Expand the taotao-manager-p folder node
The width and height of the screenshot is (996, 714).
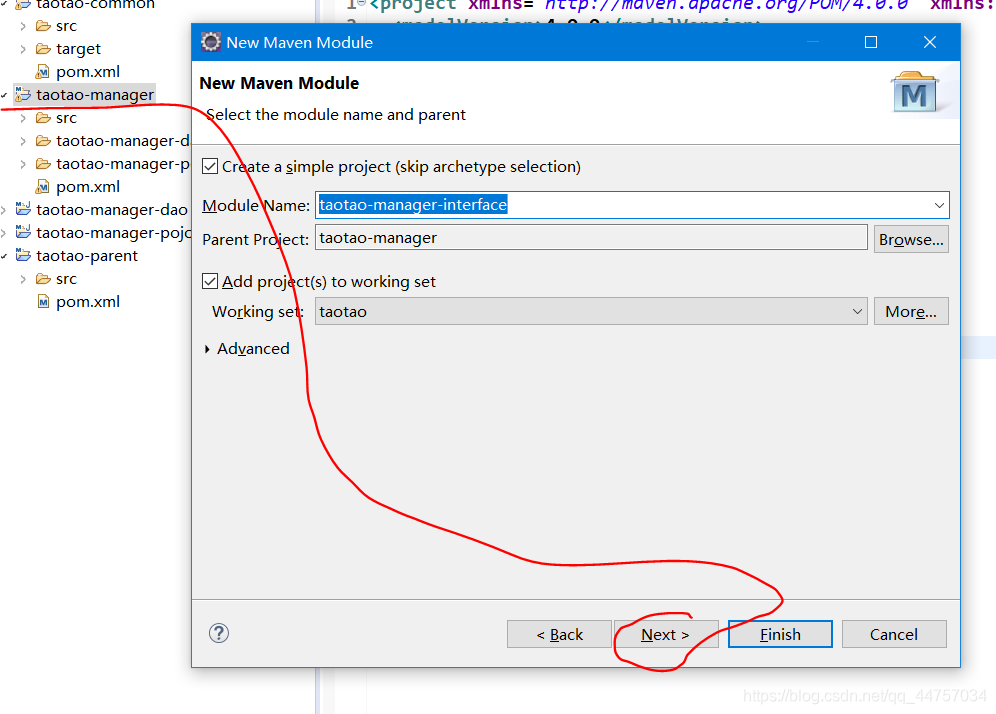[x=23, y=164]
